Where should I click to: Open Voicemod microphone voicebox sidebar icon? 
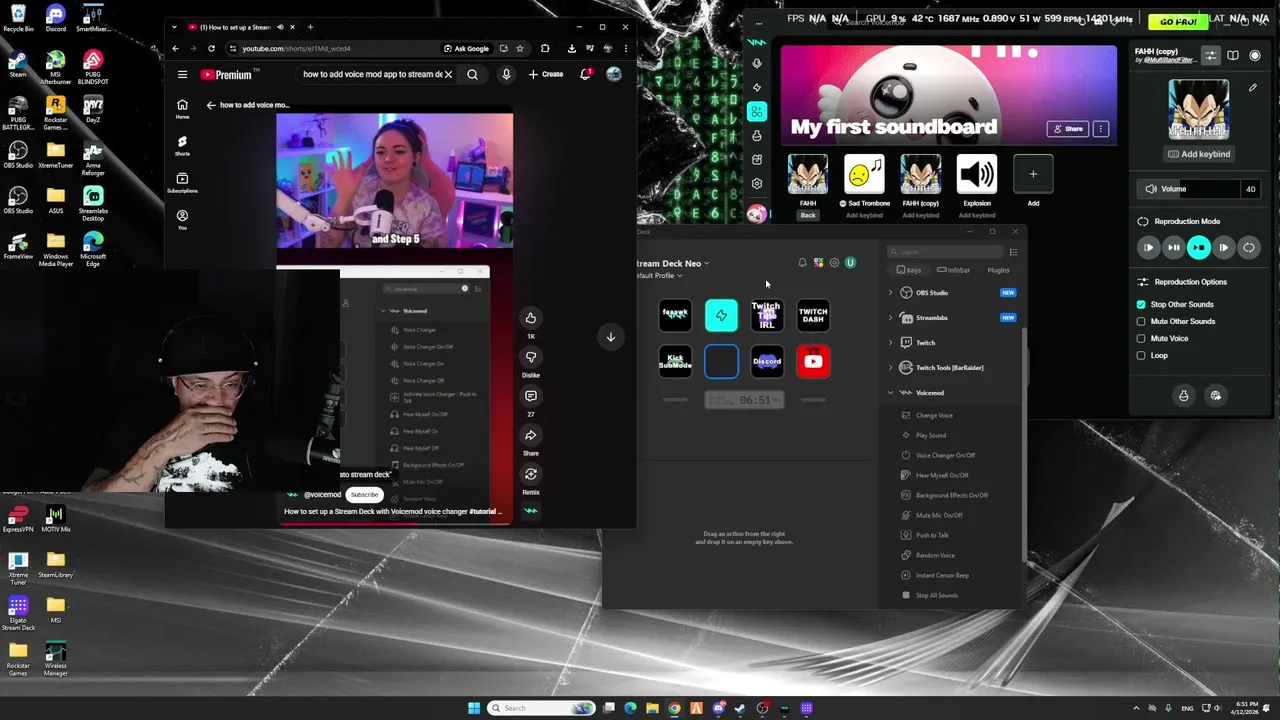757,63
